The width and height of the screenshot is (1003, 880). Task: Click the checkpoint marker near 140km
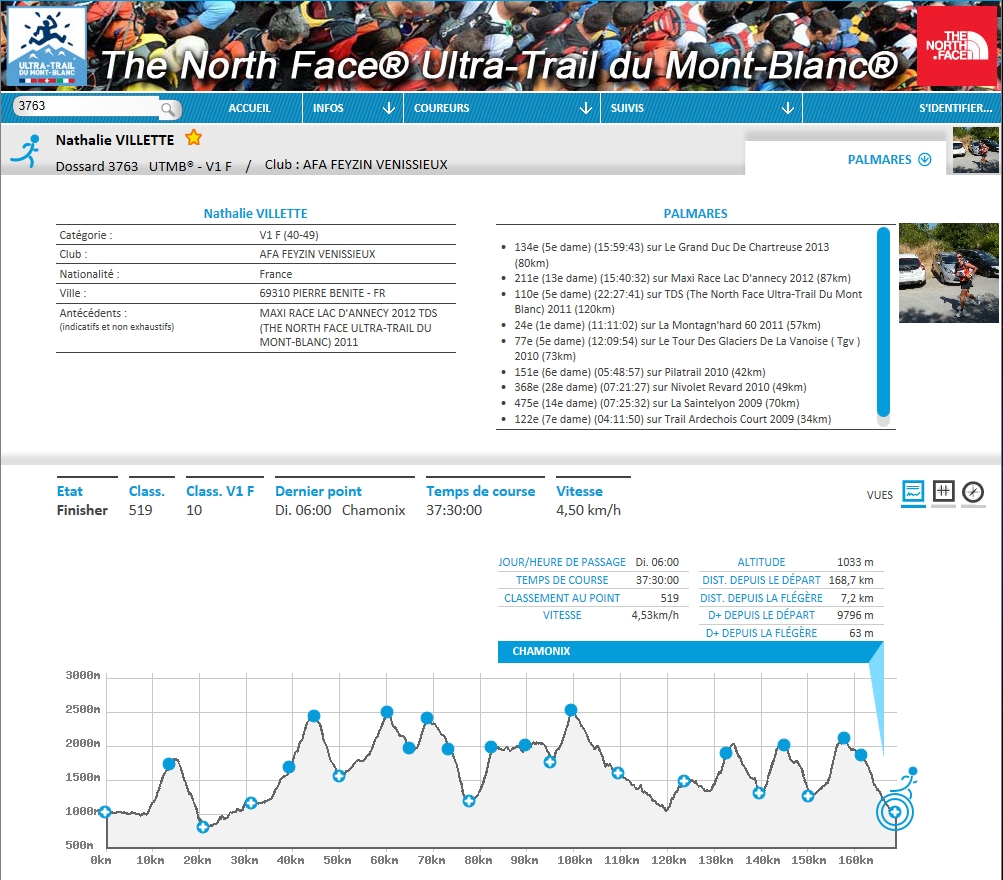click(x=759, y=793)
